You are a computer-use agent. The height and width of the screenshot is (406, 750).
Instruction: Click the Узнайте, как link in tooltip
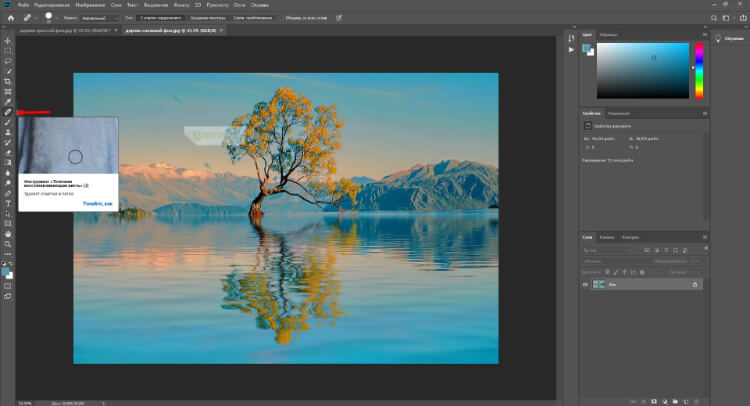point(99,203)
